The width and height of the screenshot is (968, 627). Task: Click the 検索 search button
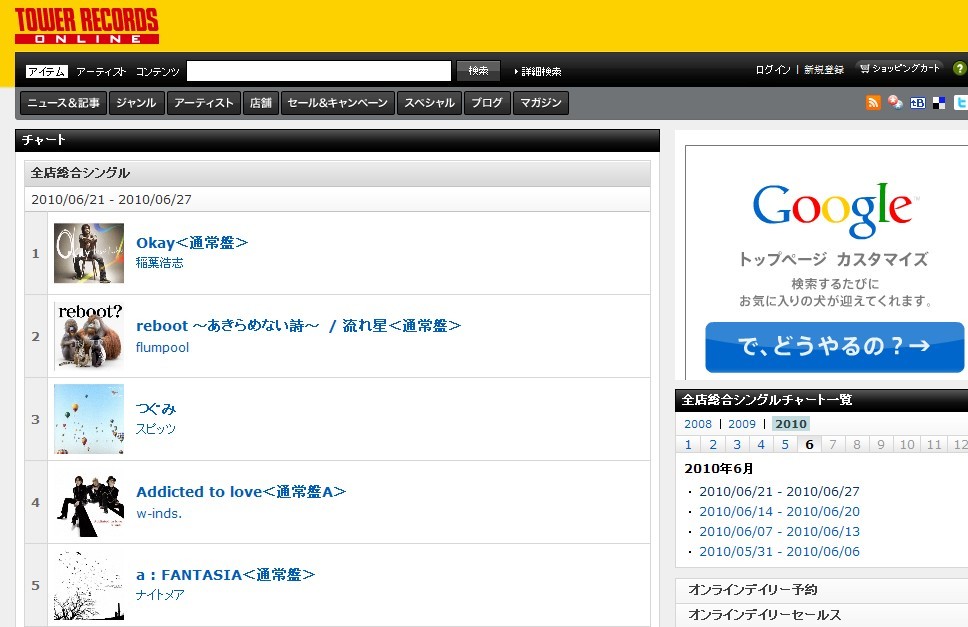[x=478, y=71]
